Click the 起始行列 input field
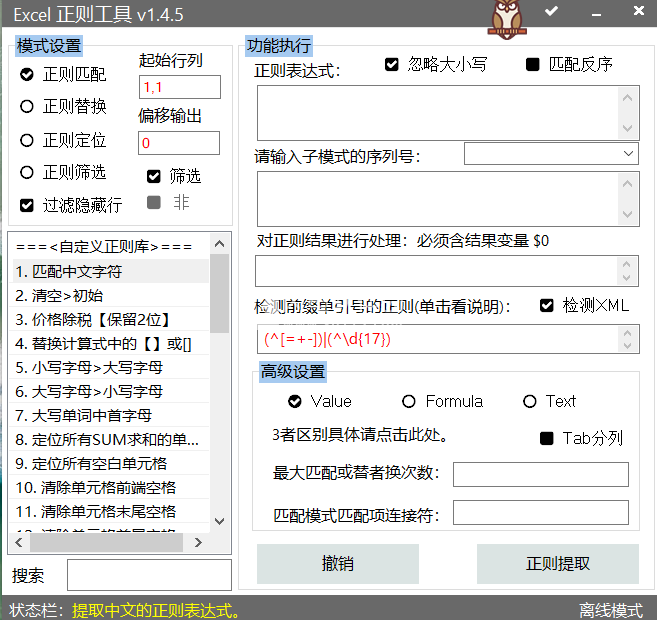Screen dimensions: 657x620 click(x=180, y=87)
